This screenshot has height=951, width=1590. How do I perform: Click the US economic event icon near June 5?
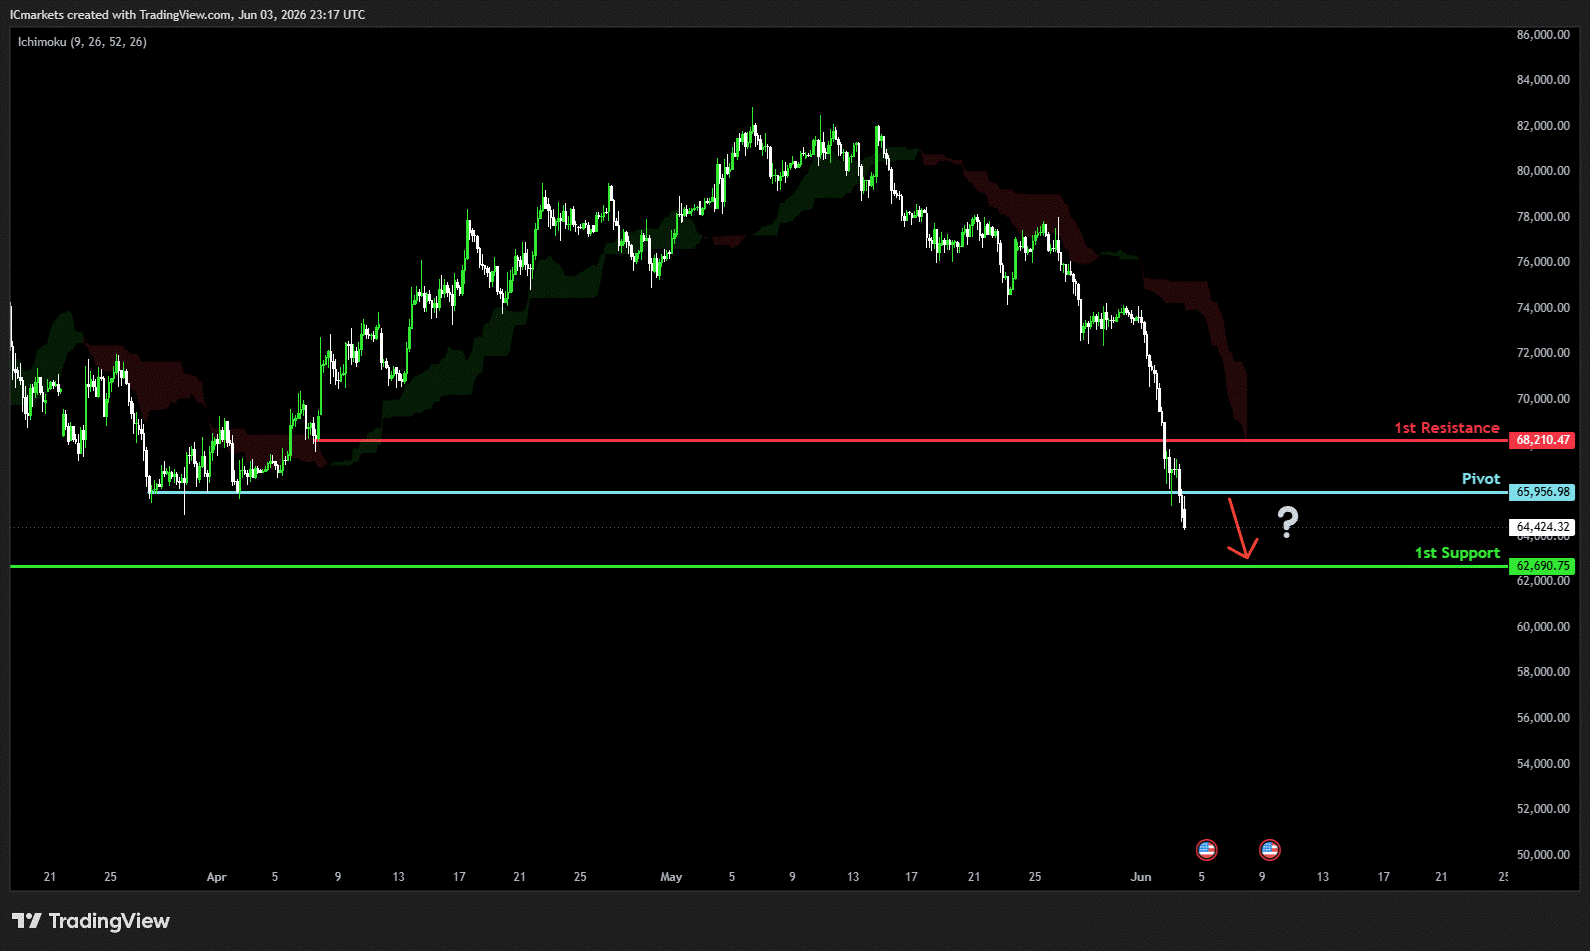point(1207,850)
